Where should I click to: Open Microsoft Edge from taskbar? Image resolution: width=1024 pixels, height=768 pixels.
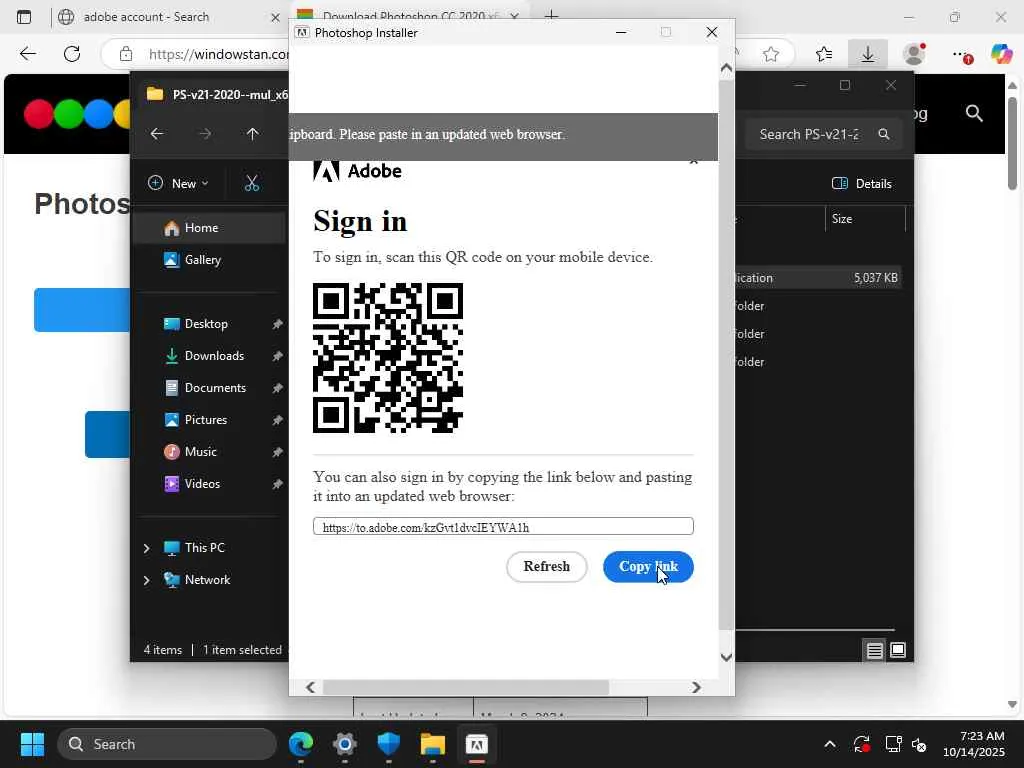click(301, 744)
